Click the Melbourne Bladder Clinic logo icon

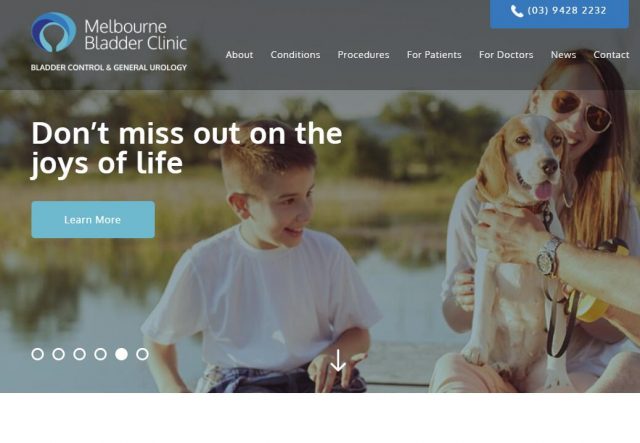click(54, 32)
